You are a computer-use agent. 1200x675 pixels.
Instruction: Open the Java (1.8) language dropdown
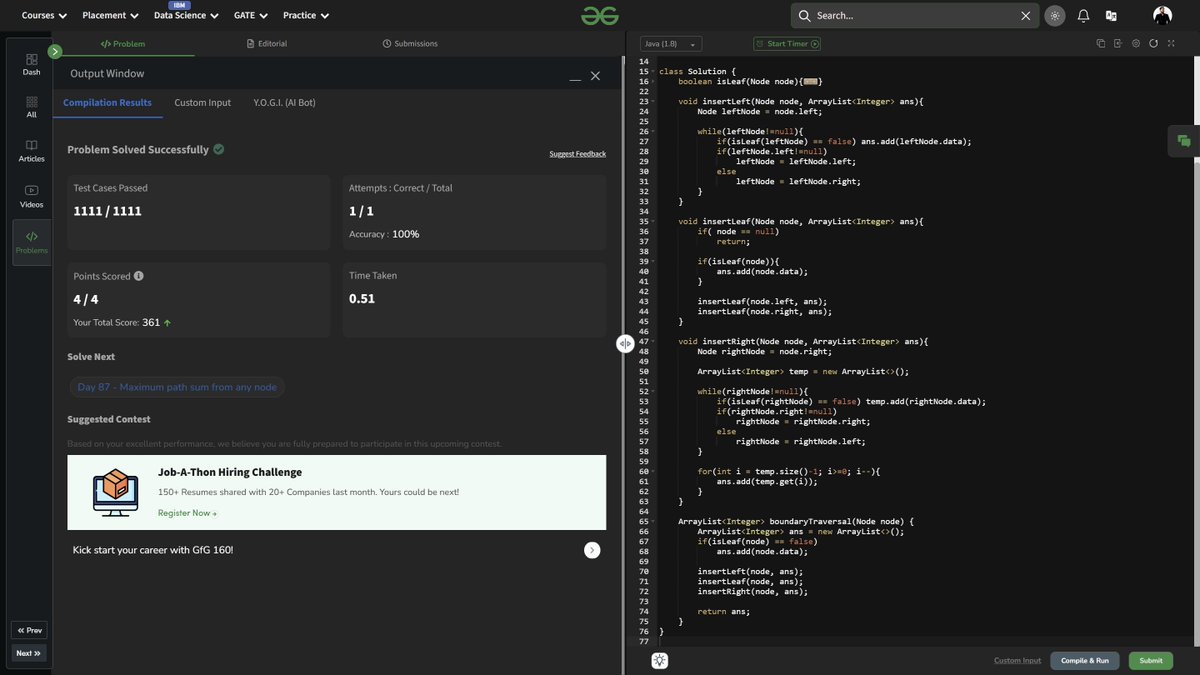671,44
